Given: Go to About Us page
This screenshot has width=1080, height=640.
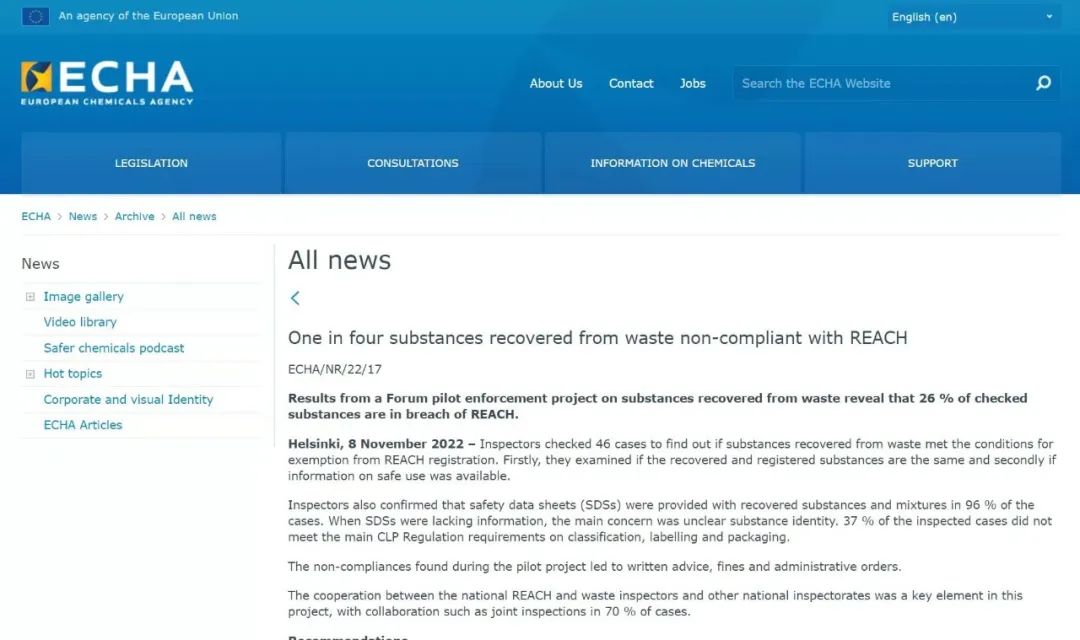Looking at the screenshot, I should (555, 84).
